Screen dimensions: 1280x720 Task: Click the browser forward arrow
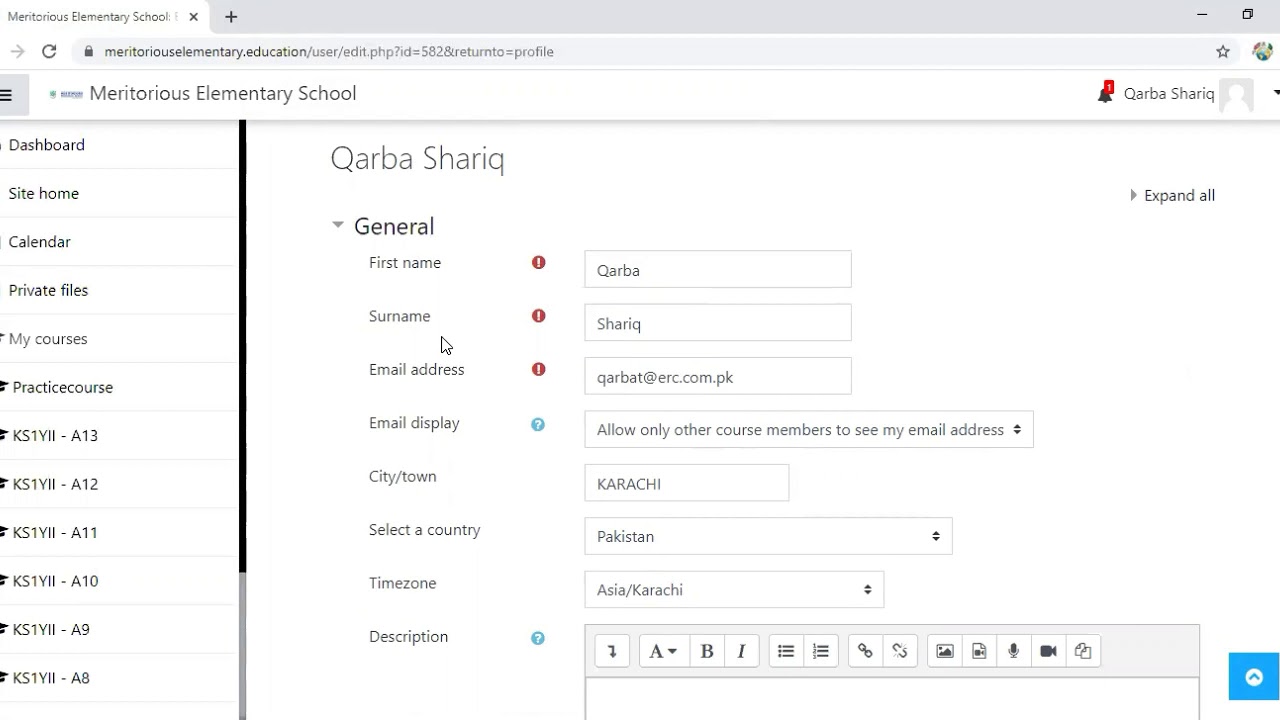click(17, 51)
